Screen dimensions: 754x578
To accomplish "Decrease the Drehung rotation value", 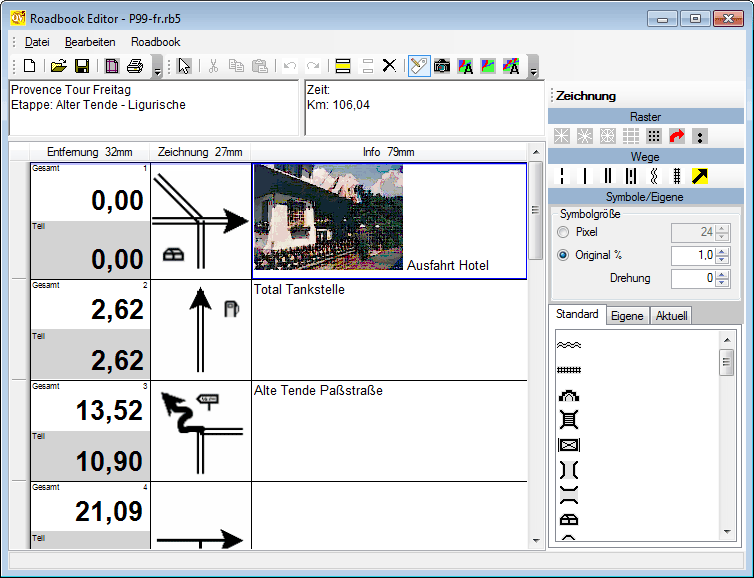I will 722,283.
